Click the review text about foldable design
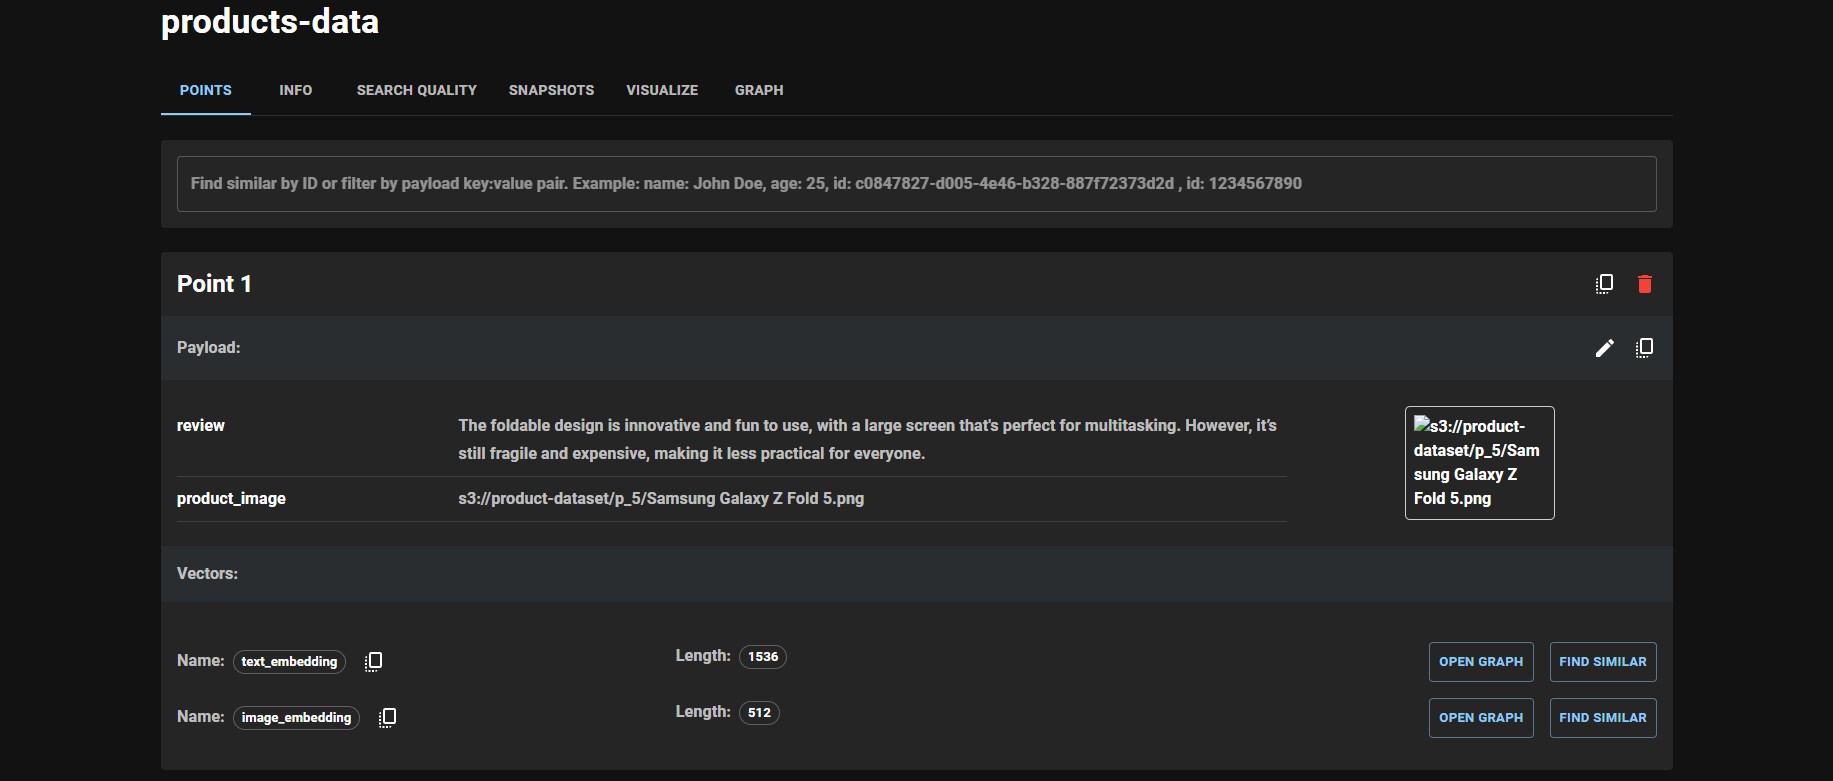The image size is (1833, 781). 867,439
